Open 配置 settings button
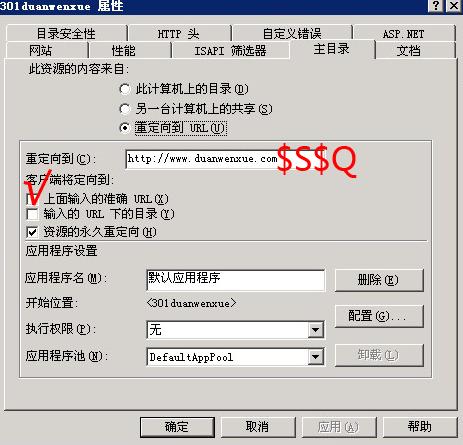Screen dimensions: 463x445 tap(379, 316)
